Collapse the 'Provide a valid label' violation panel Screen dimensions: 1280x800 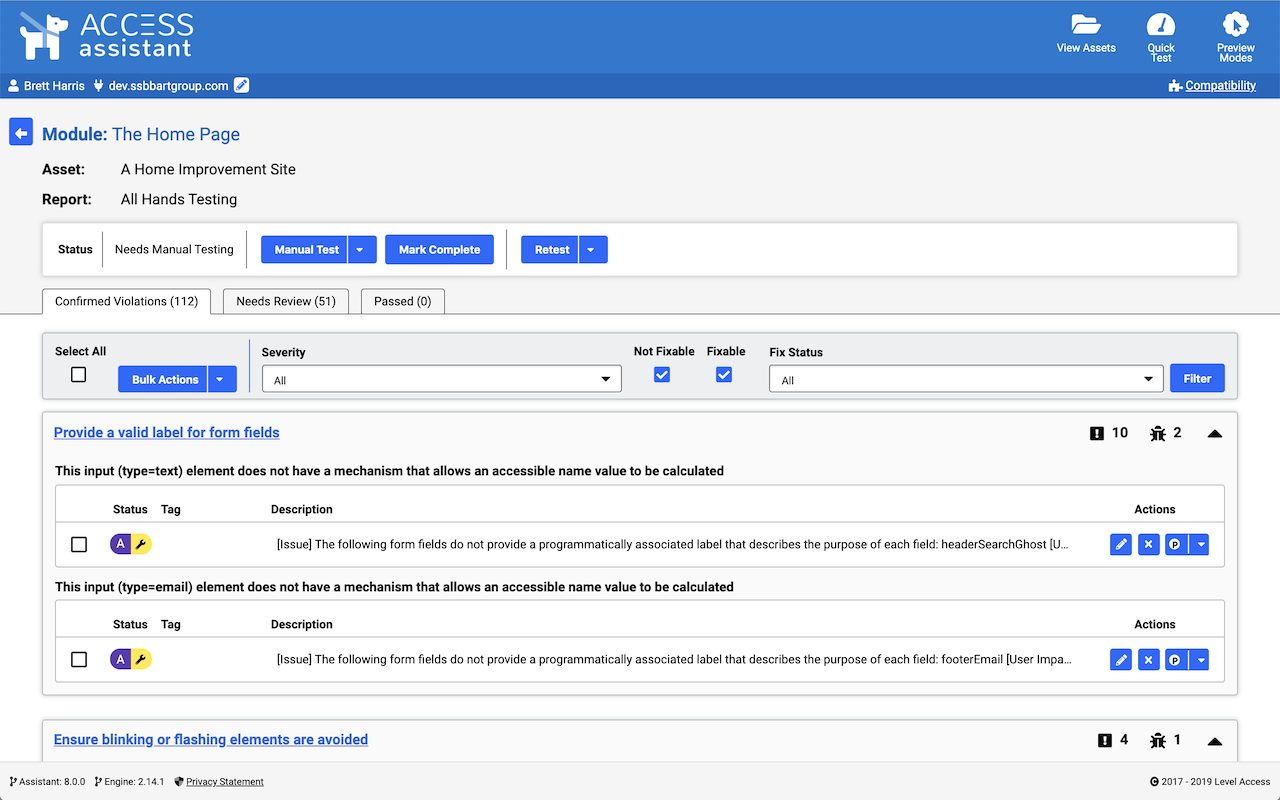1214,433
